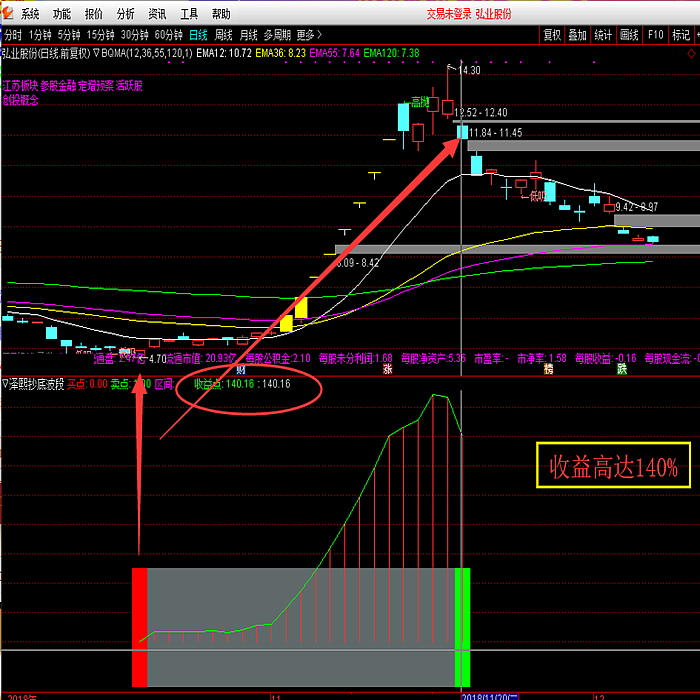Click the 涨 event marker below the chart

(388, 369)
